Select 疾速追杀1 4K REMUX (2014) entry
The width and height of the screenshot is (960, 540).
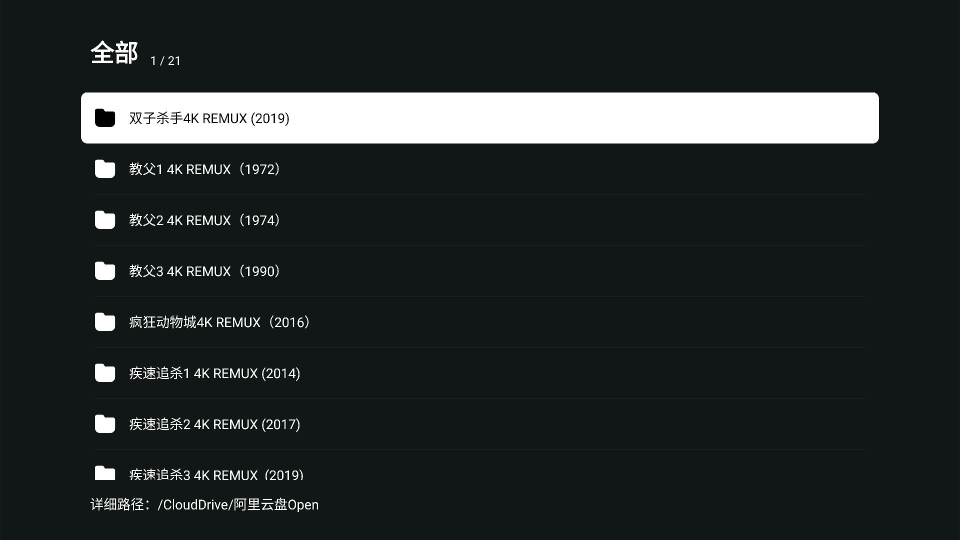click(x=214, y=373)
